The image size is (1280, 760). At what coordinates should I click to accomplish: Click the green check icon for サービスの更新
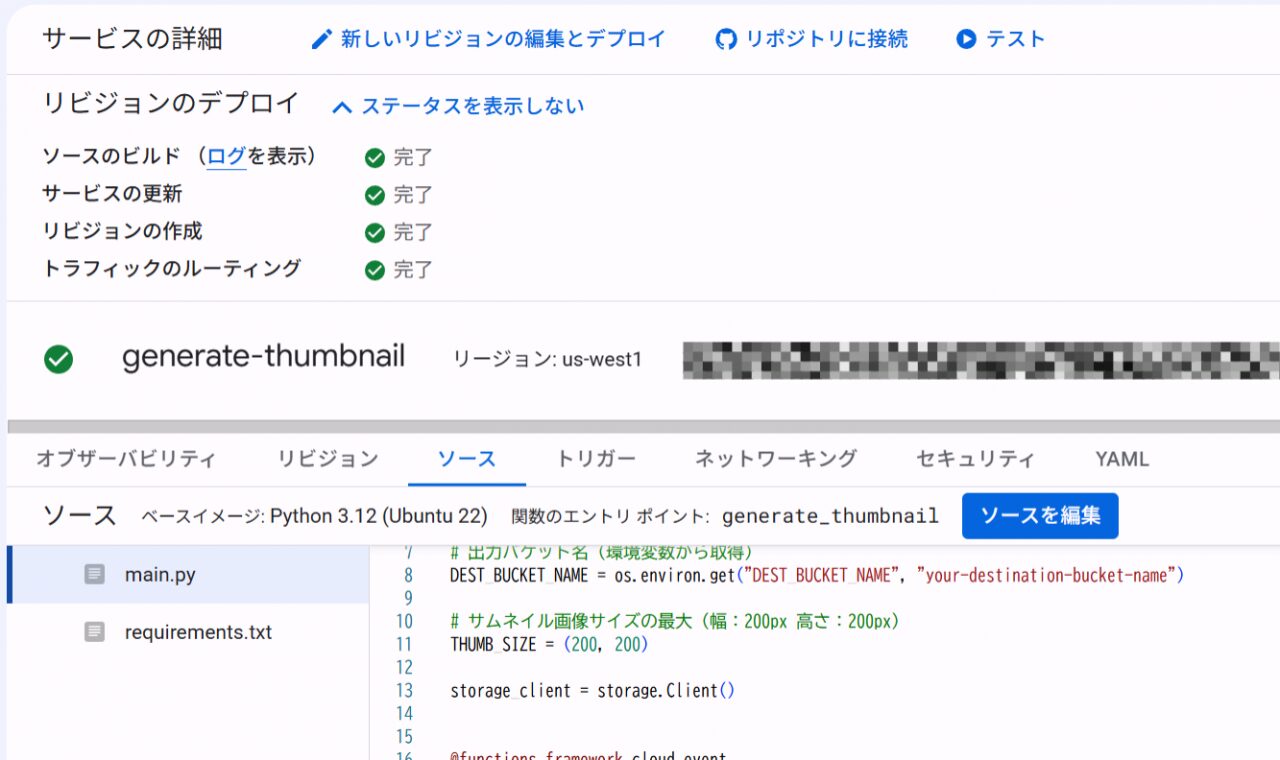[375, 195]
